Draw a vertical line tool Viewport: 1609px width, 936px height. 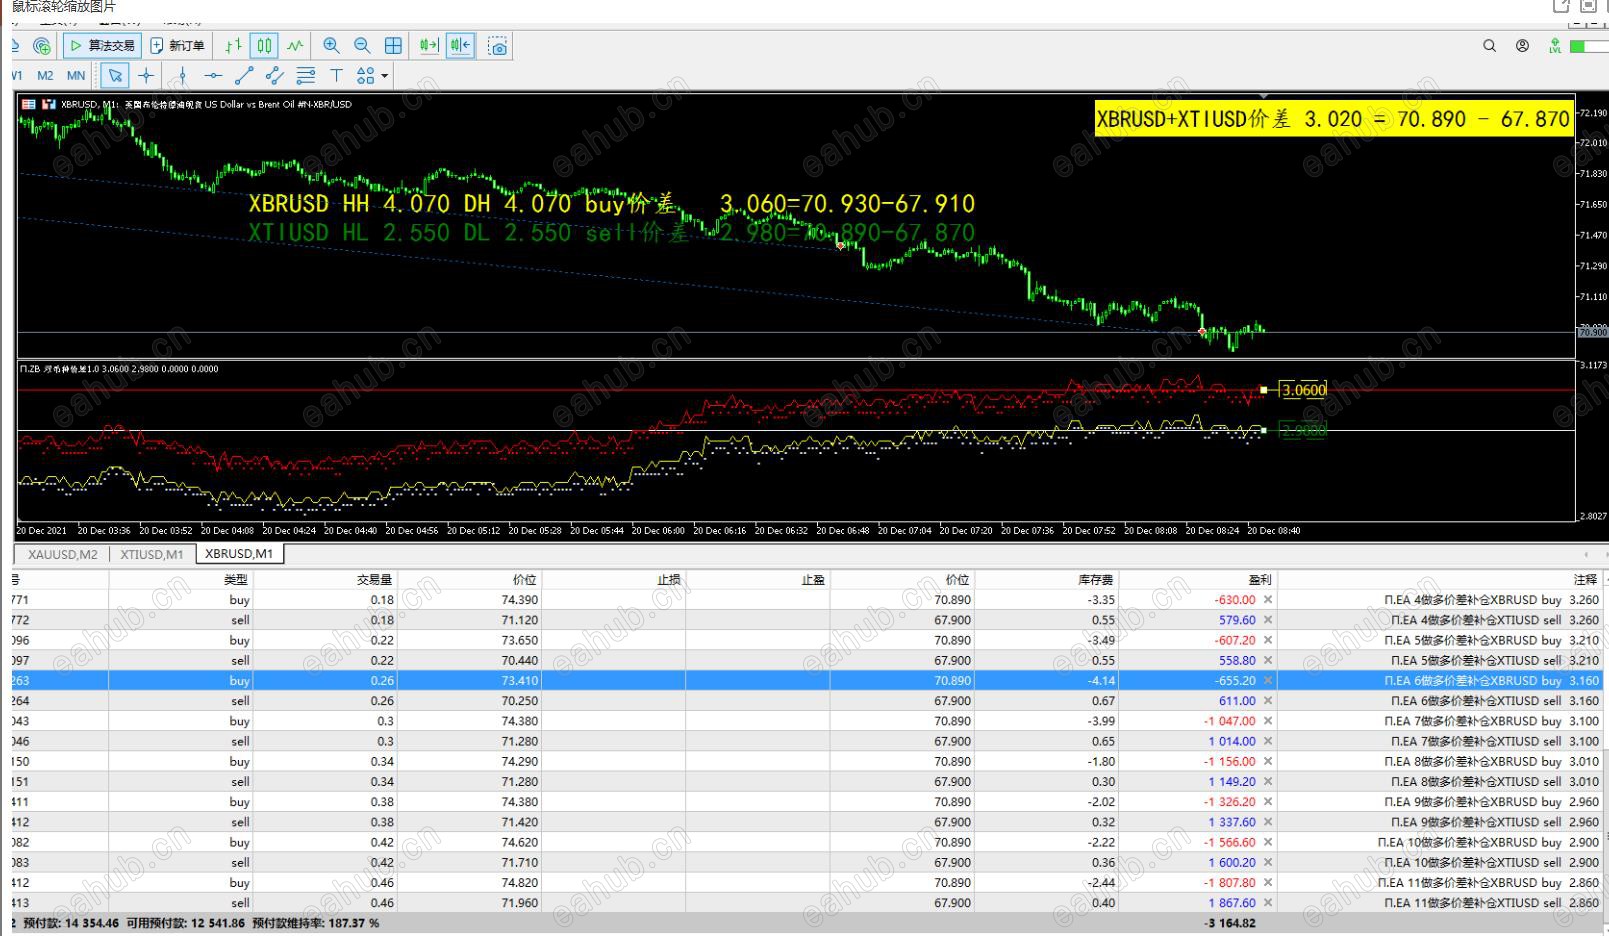[182, 75]
